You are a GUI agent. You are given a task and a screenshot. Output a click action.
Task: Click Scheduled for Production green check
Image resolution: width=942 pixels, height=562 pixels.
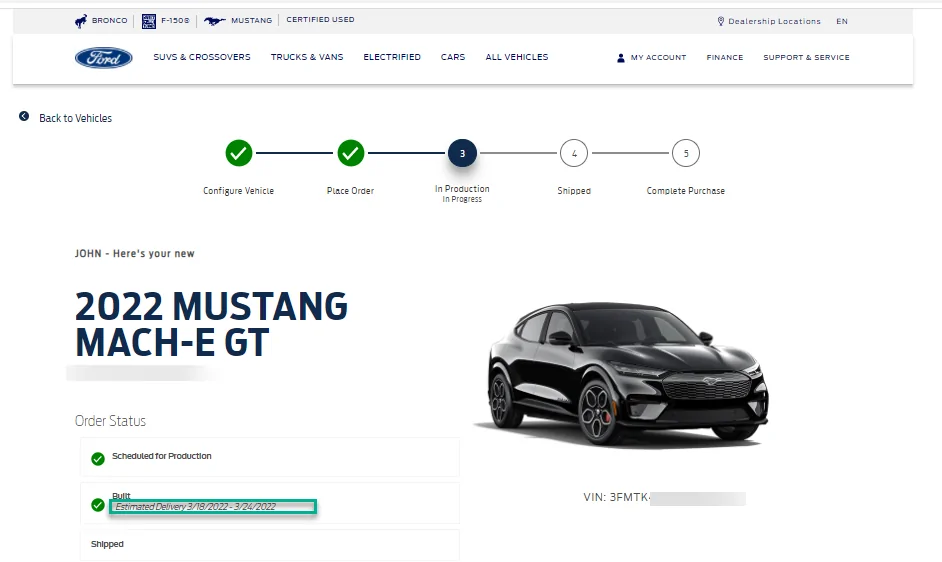pos(98,459)
